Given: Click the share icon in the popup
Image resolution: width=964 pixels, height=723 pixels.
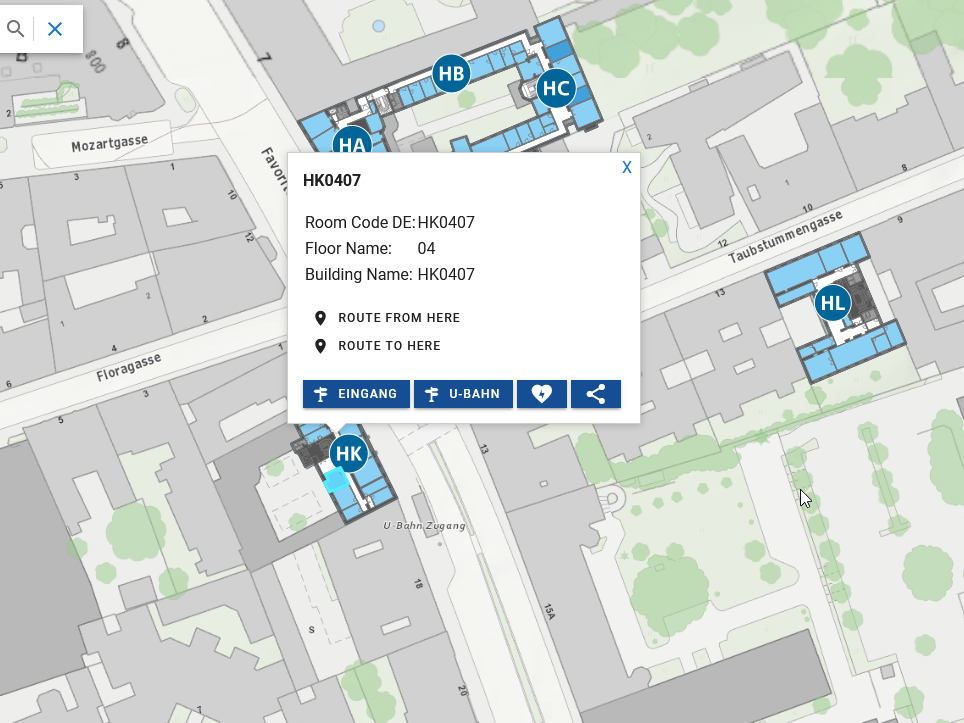Looking at the screenshot, I should tap(595, 393).
